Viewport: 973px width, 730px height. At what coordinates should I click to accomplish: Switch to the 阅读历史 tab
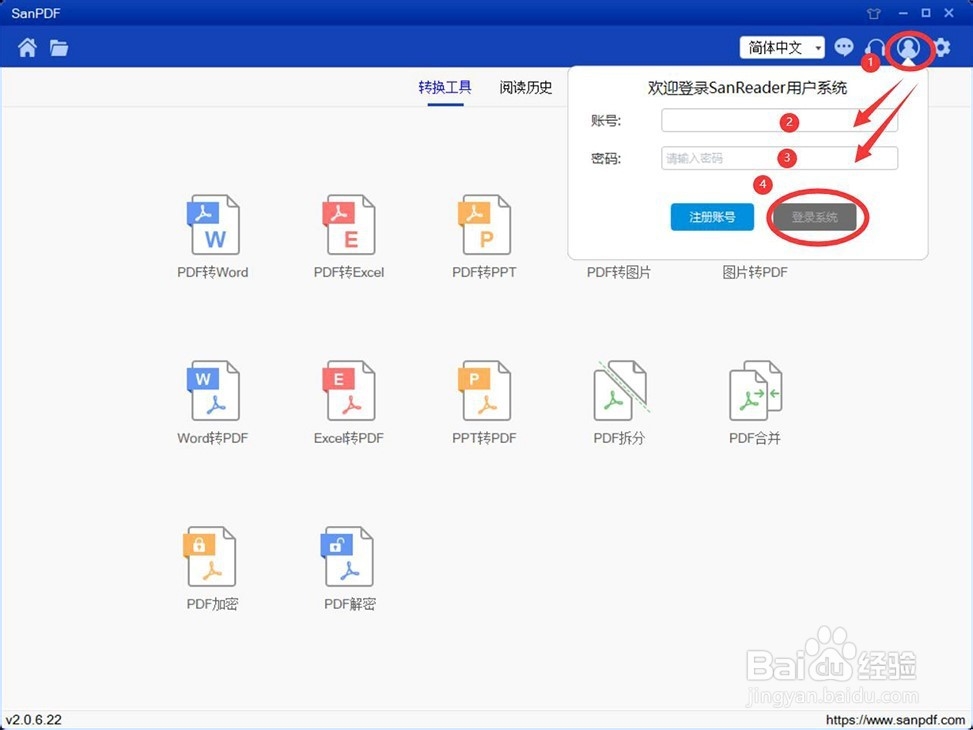tap(526, 88)
